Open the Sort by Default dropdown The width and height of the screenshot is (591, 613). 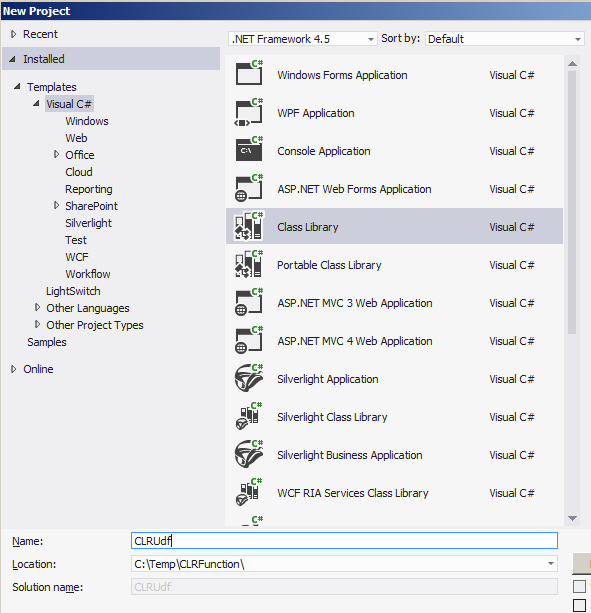[x=505, y=39]
